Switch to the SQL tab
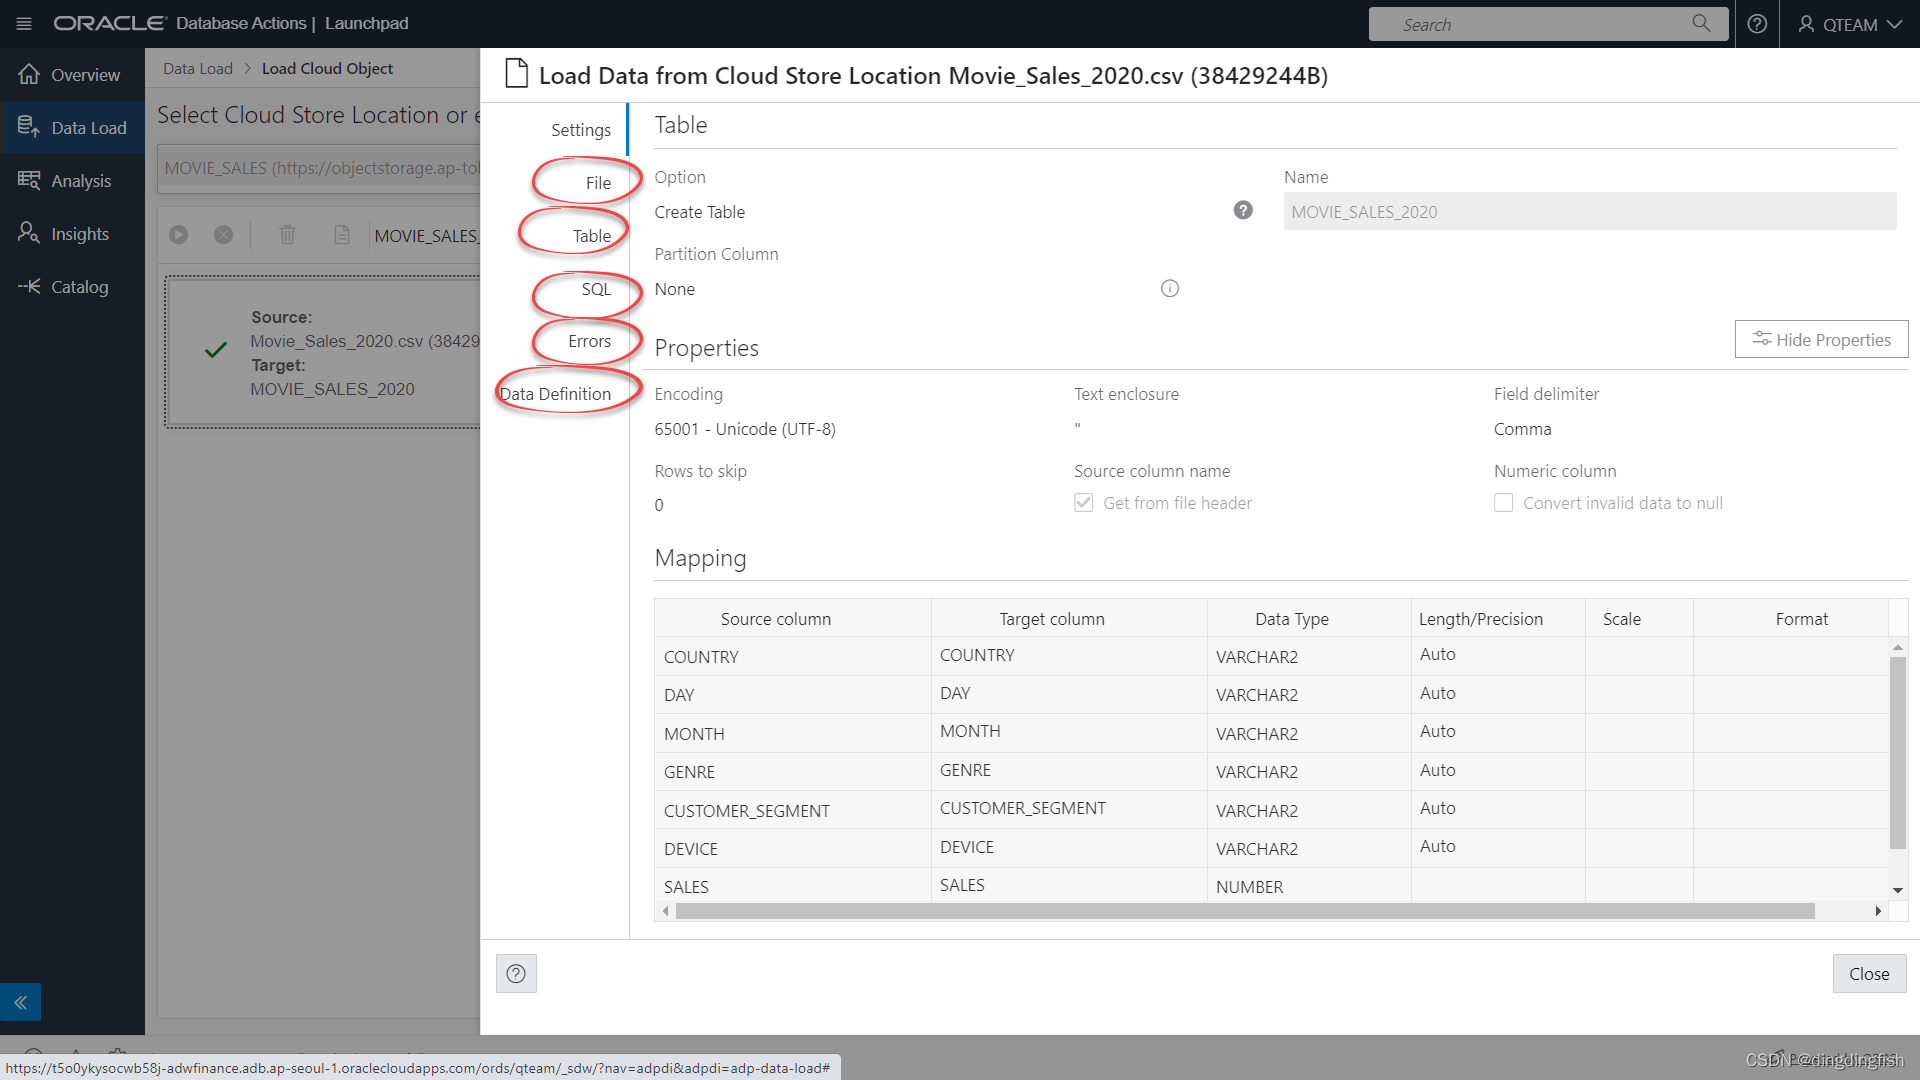1920x1080 pixels. click(595, 289)
